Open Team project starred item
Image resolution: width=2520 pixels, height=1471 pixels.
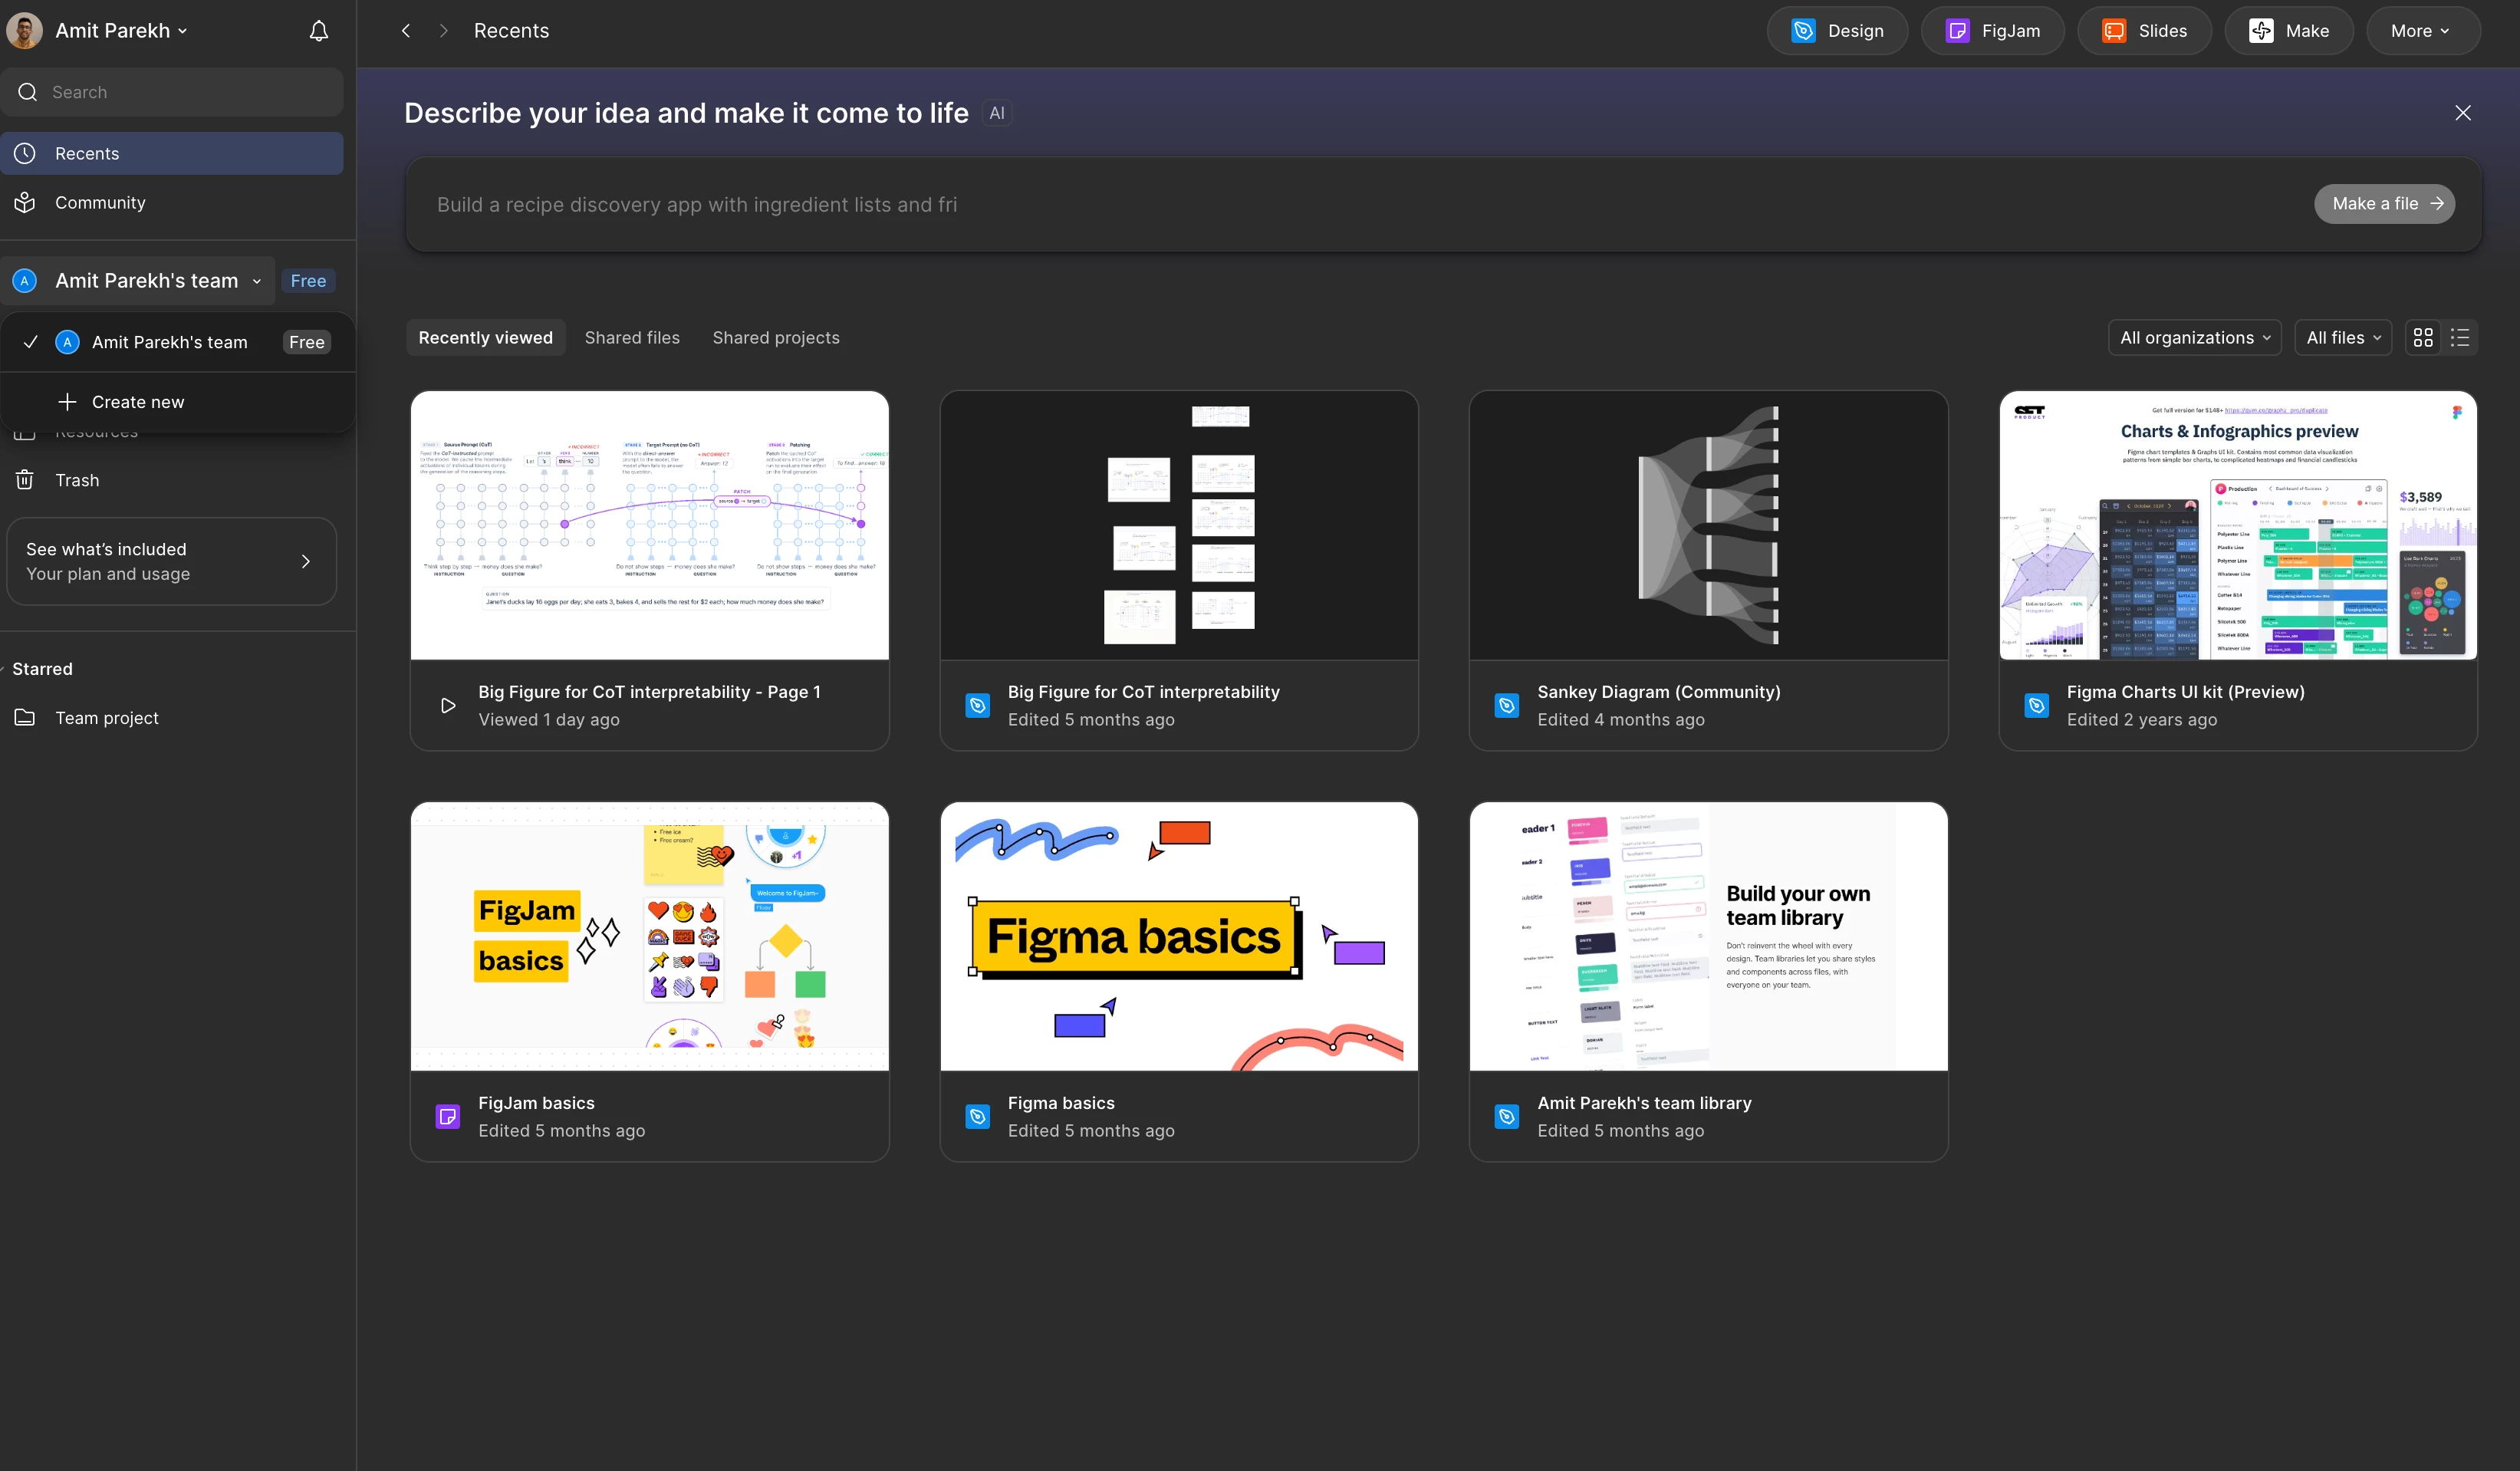172,718
